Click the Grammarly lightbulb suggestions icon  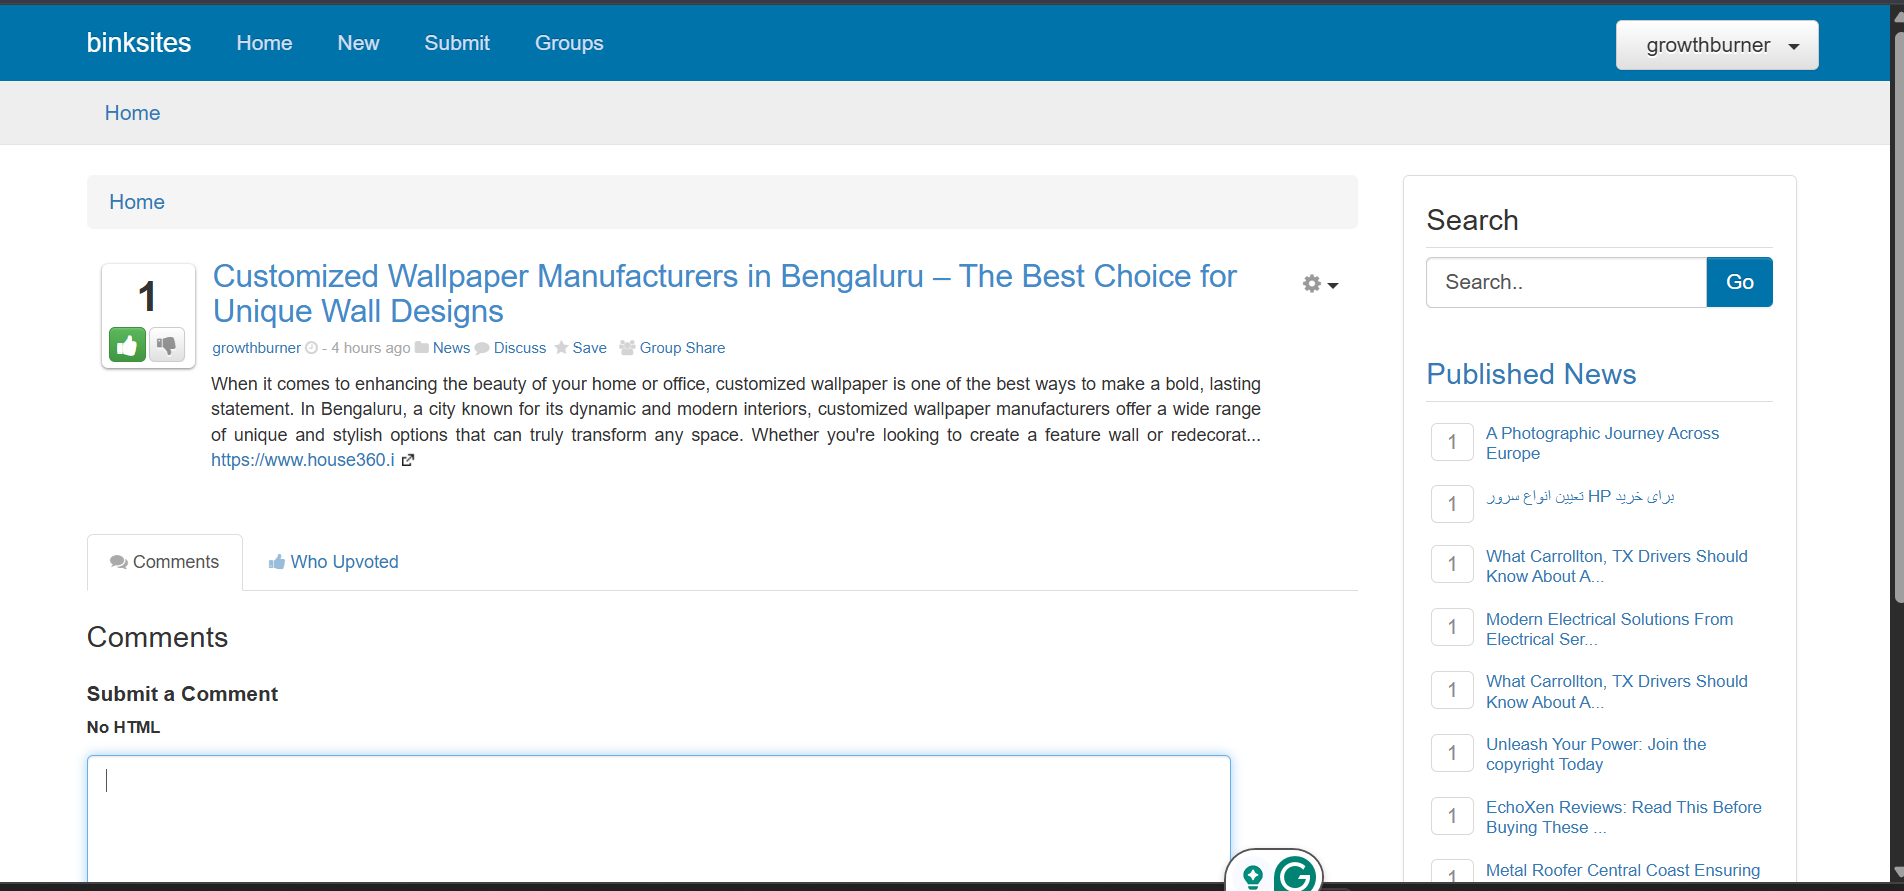[x=1252, y=876]
